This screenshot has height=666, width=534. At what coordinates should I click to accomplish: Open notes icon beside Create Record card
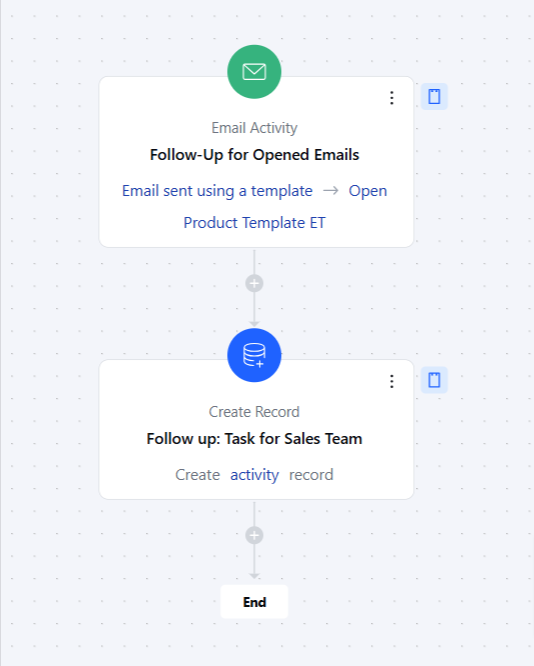coord(434,380)
